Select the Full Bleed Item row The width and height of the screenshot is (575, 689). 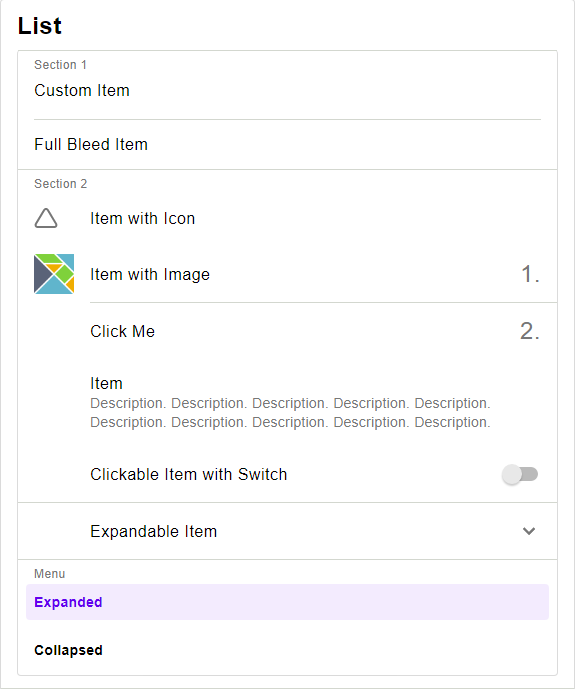287,144
